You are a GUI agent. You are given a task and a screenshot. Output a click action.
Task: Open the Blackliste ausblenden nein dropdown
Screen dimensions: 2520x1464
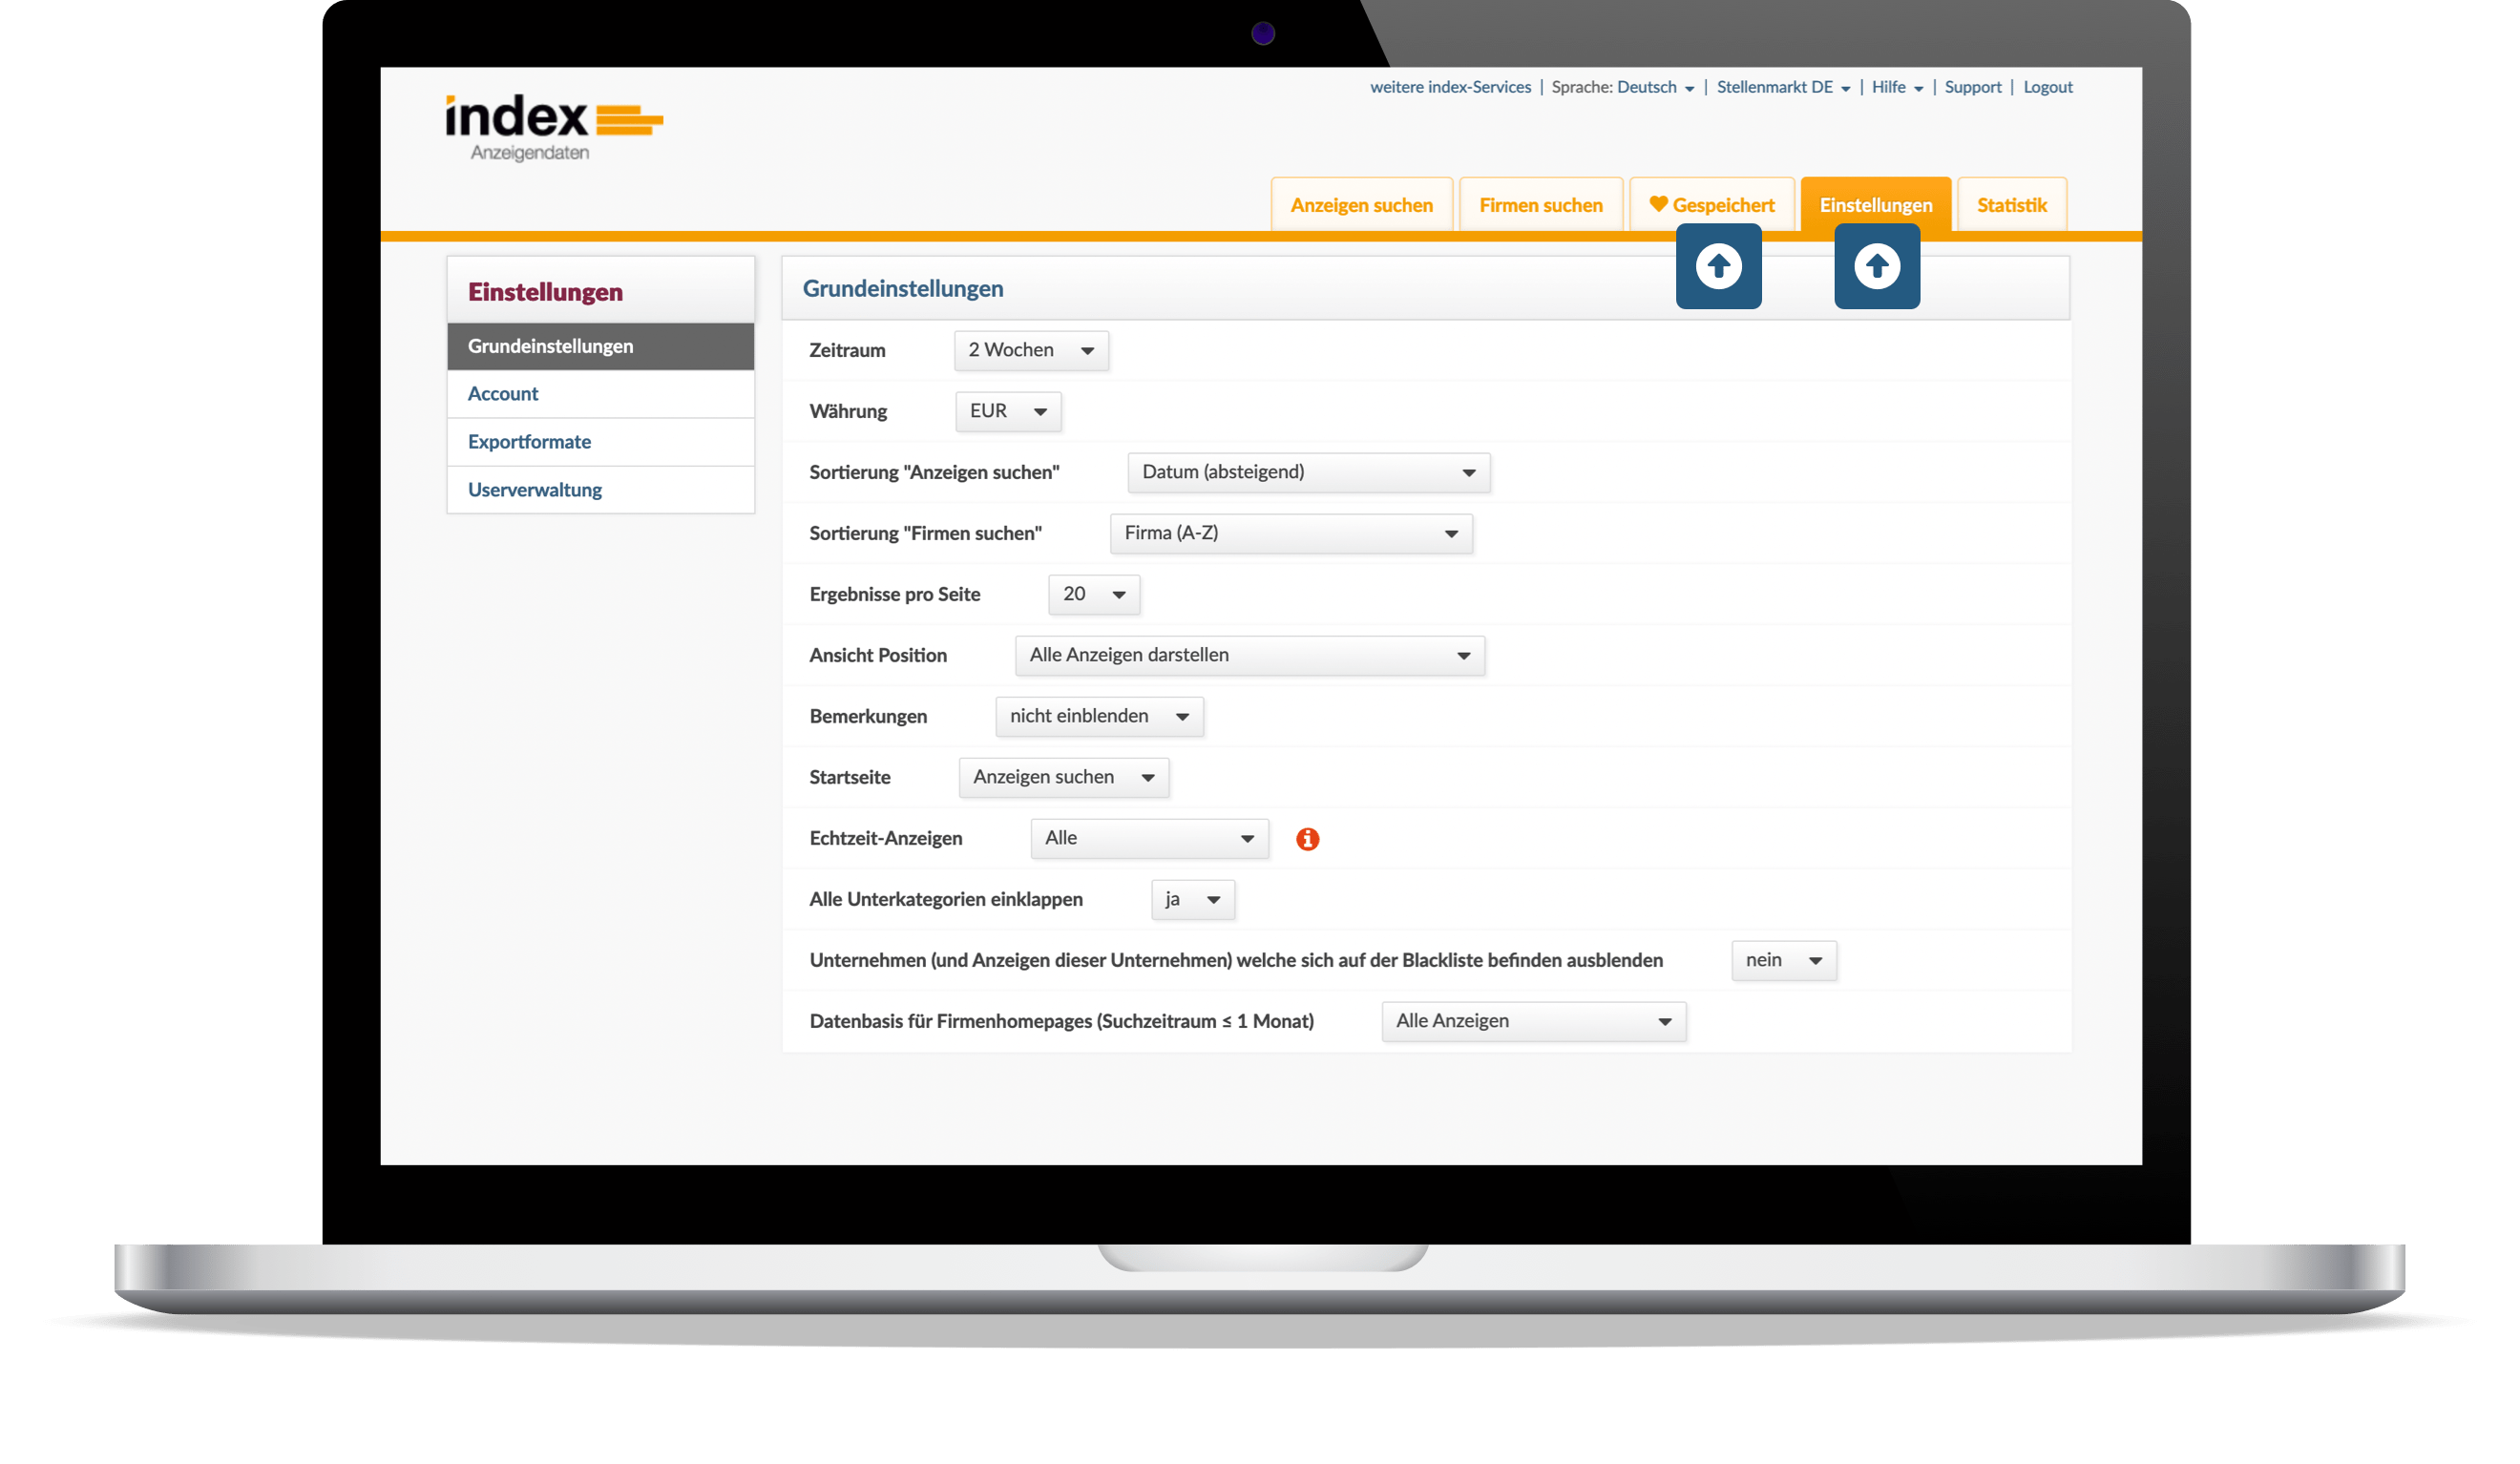click(x=1783, y=960)
